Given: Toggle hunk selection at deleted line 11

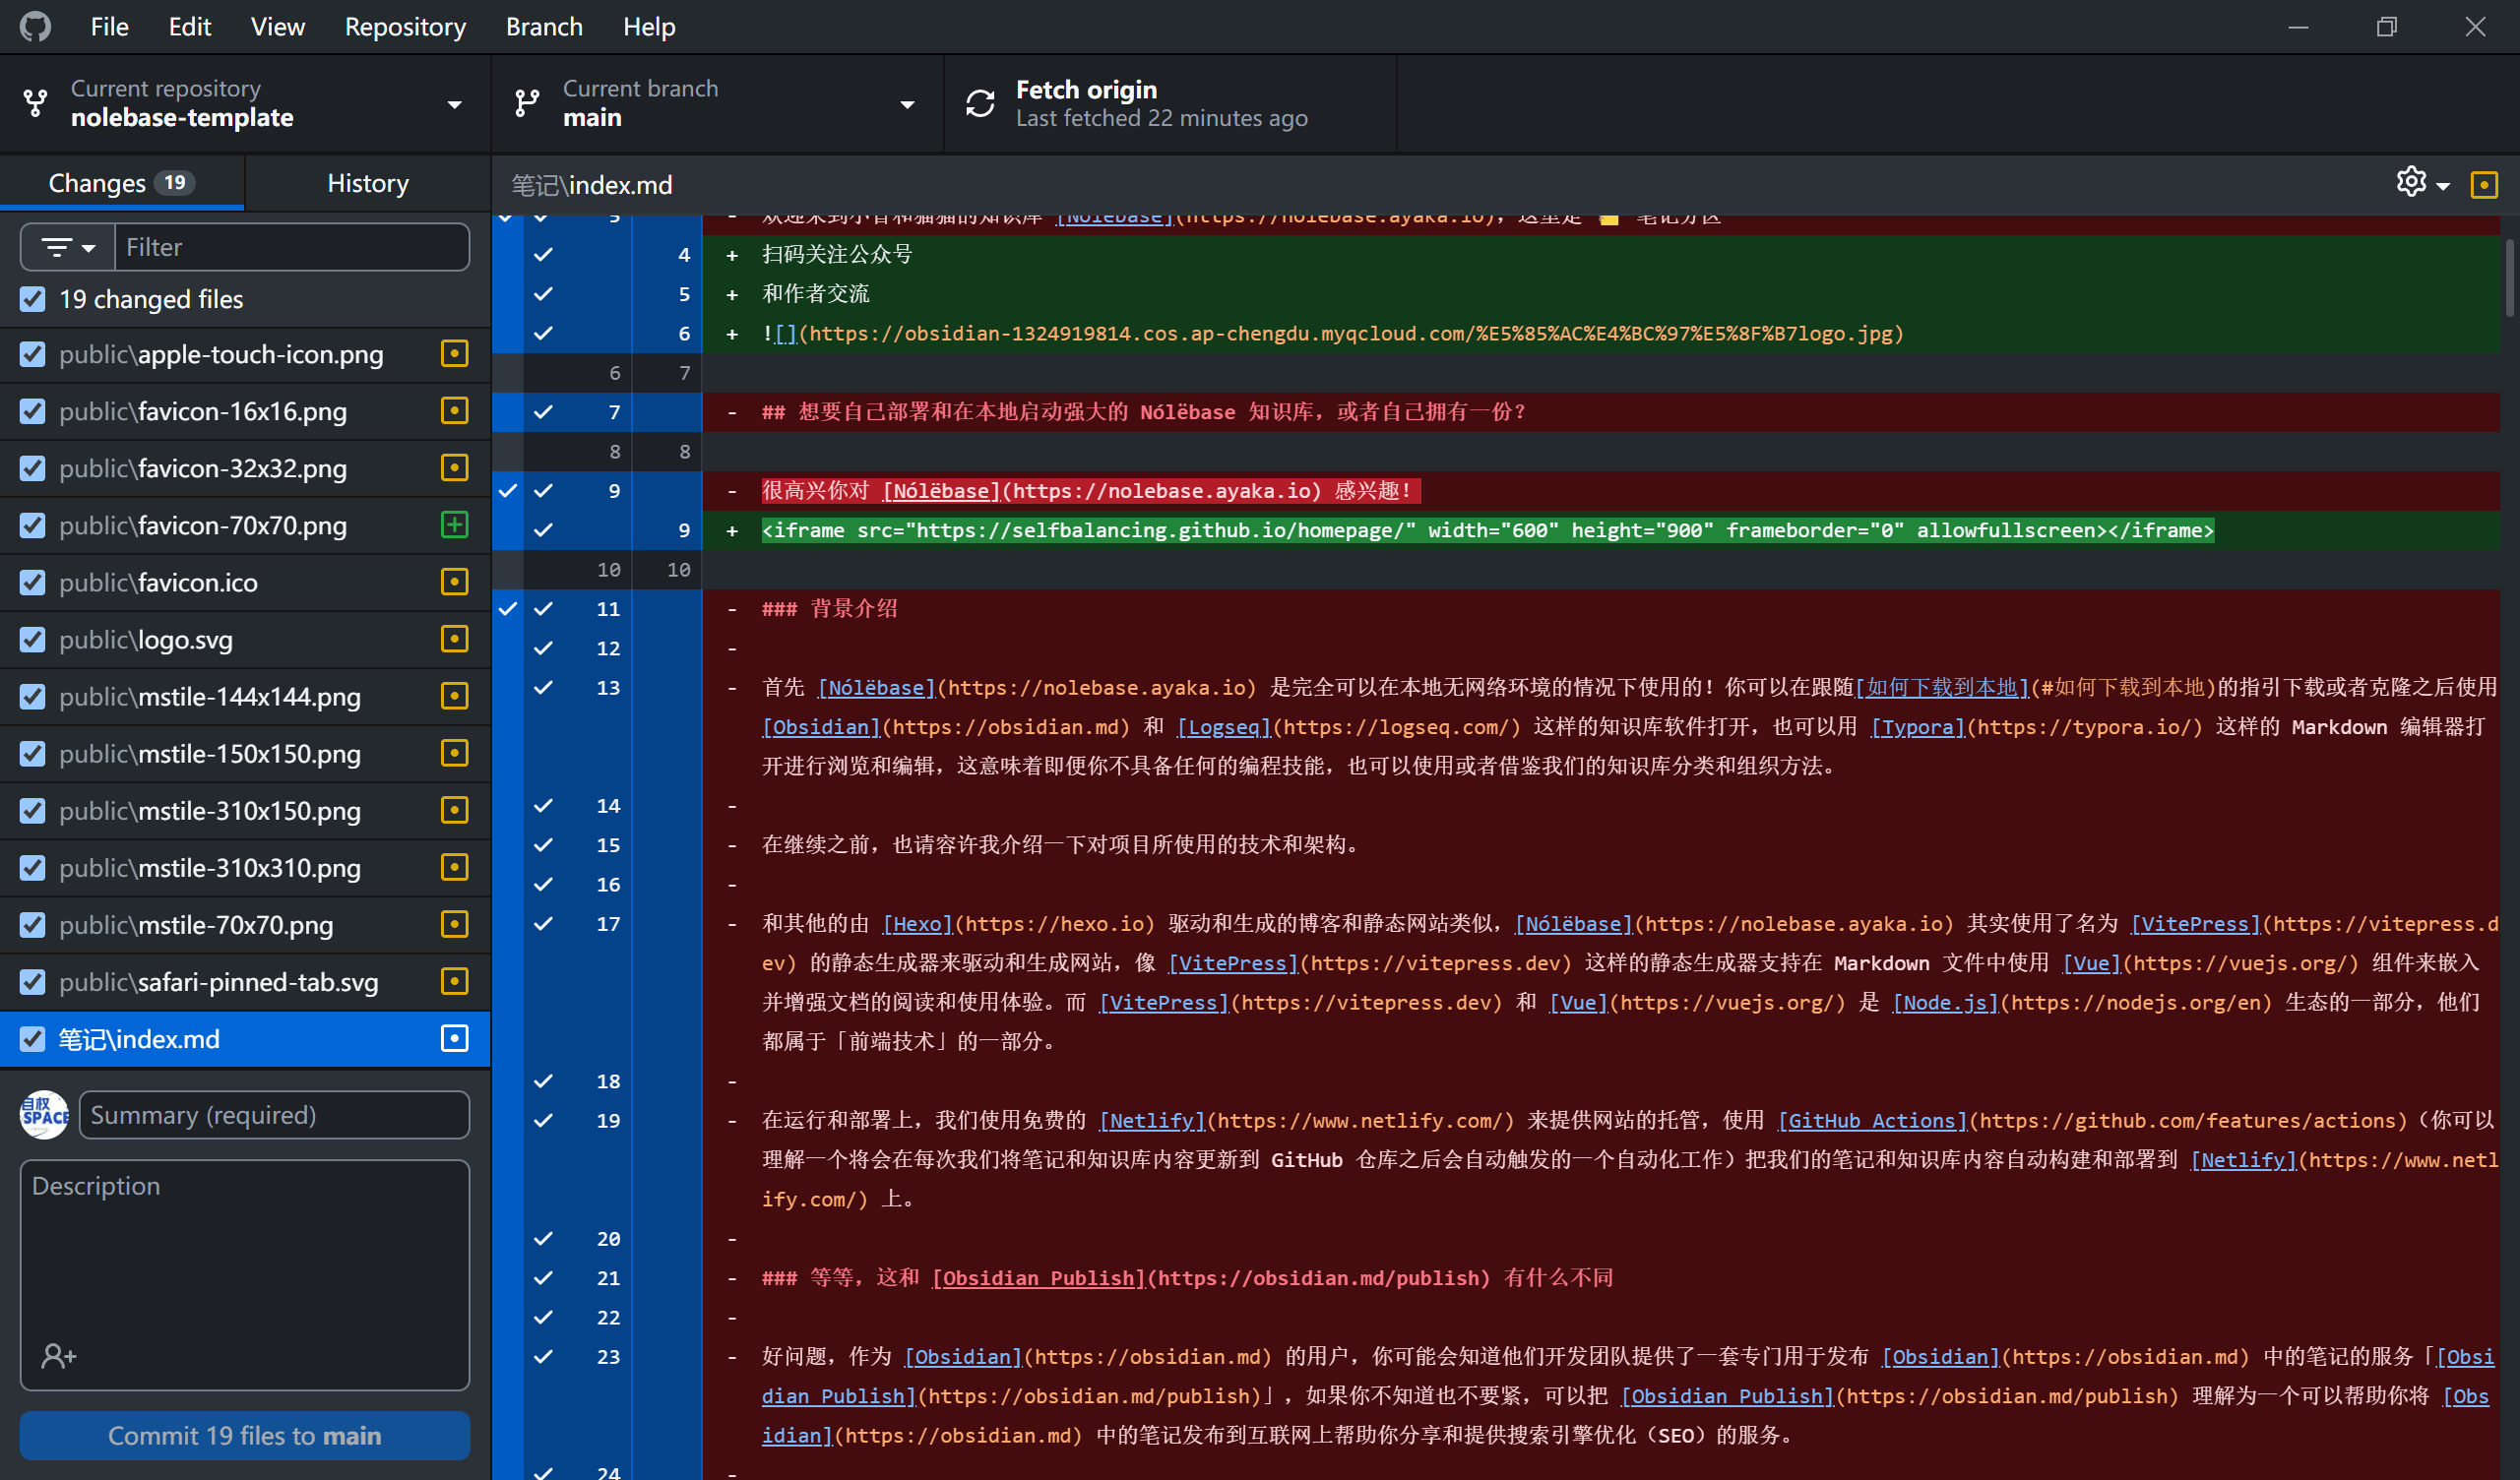Looking at the screenshot, I should 508,609.
